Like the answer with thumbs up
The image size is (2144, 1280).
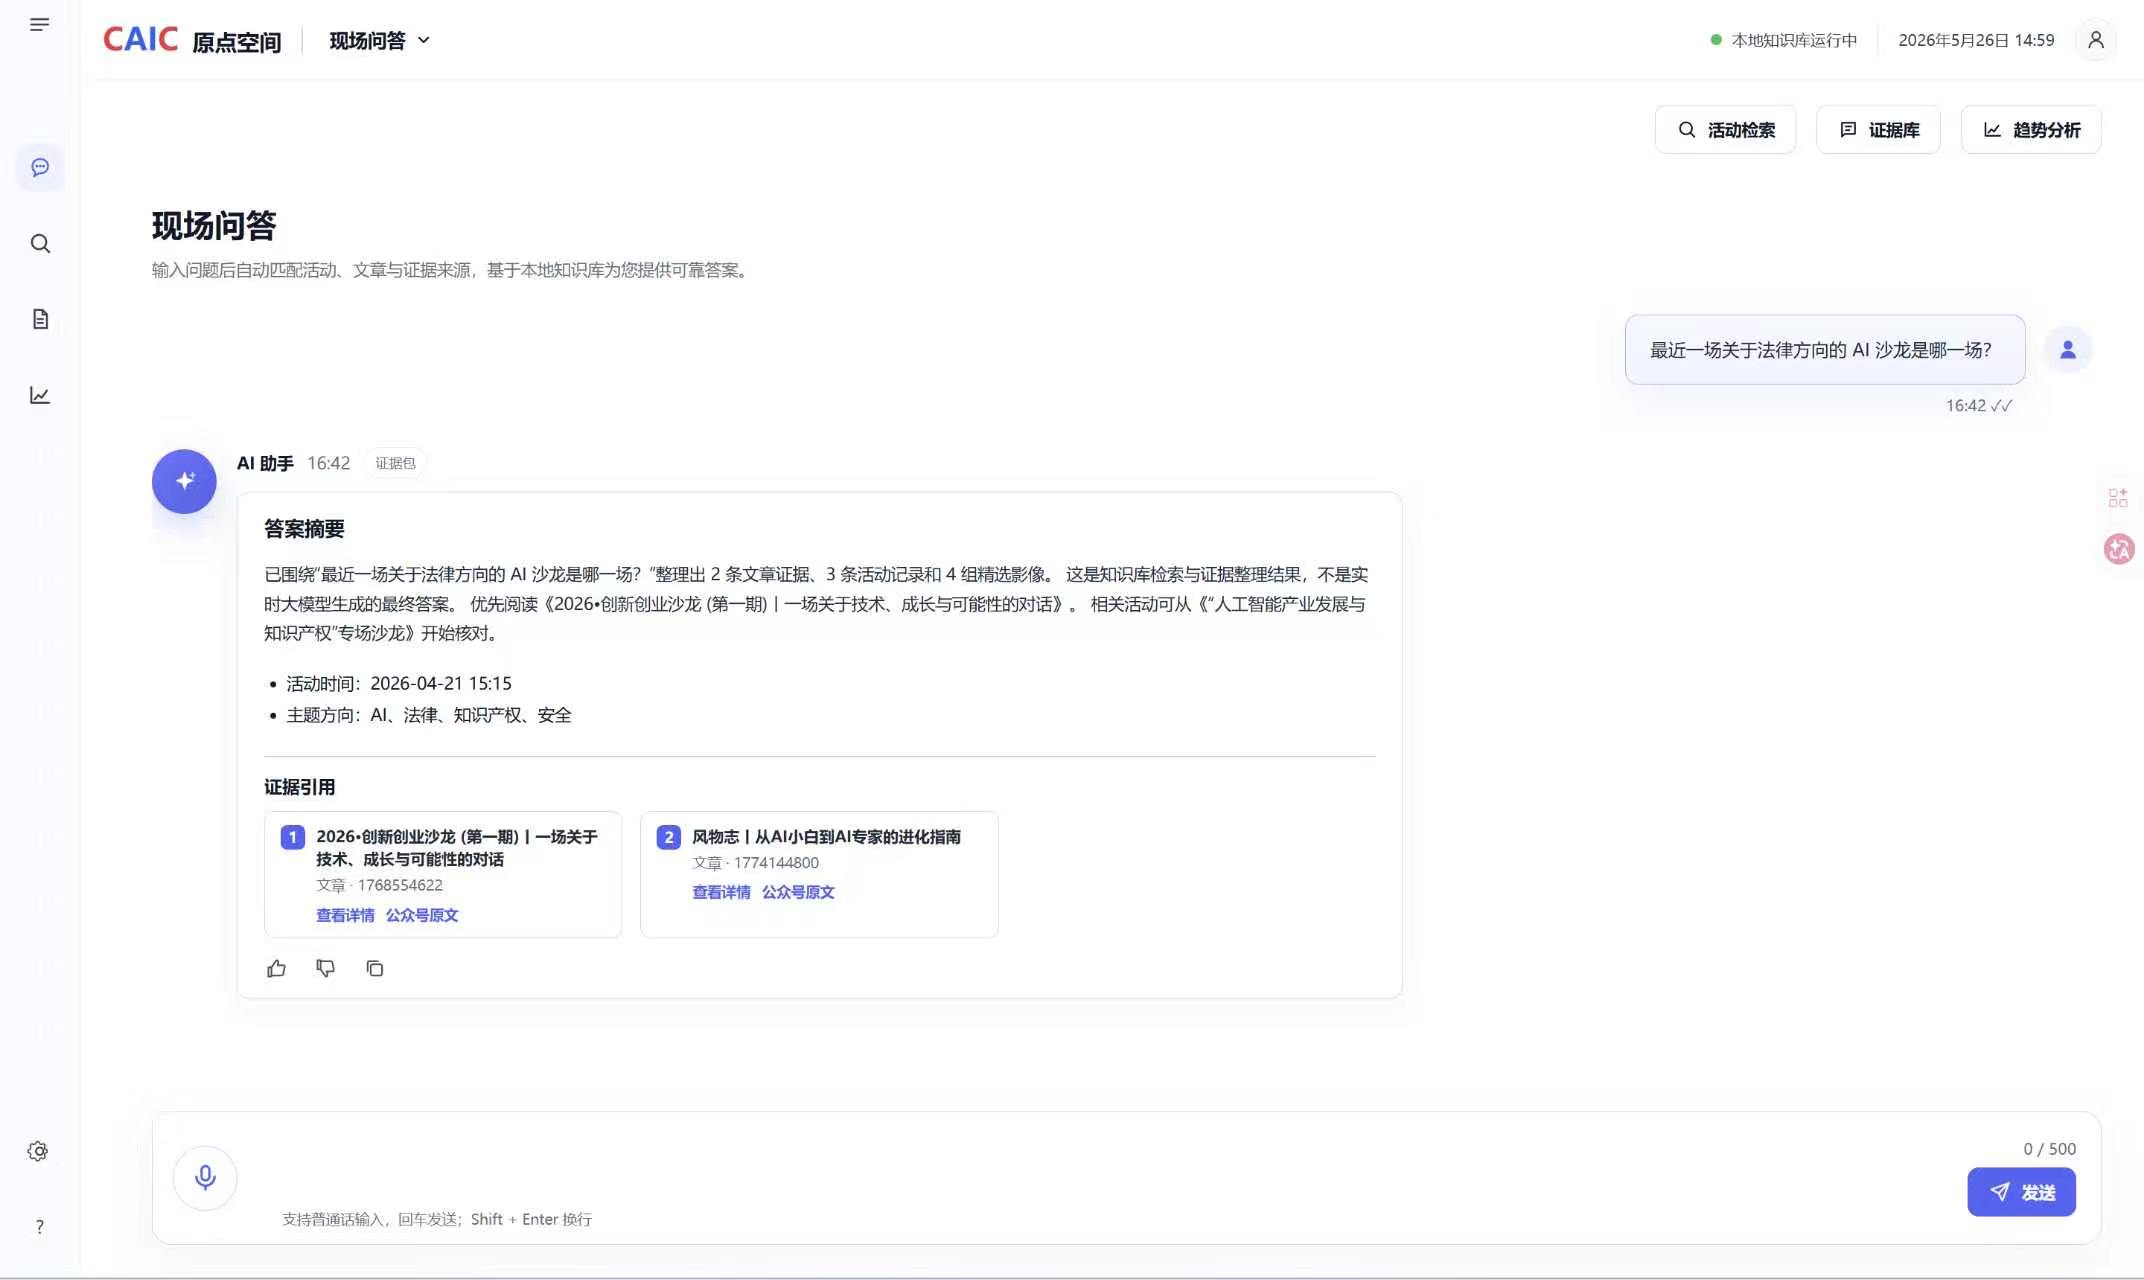pyautogui.click(x=277, y=968)
